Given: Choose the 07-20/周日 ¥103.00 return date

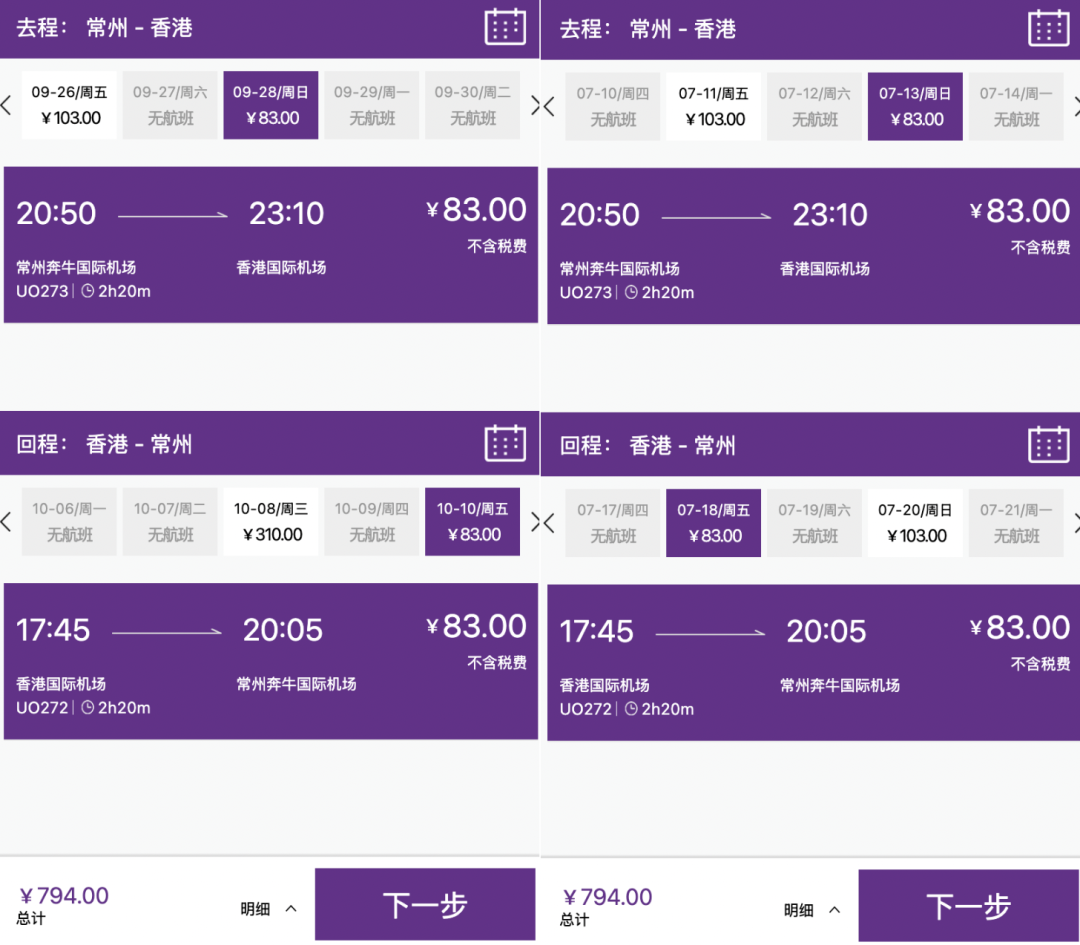Looking at the screenshot, I should pos(915,523).
